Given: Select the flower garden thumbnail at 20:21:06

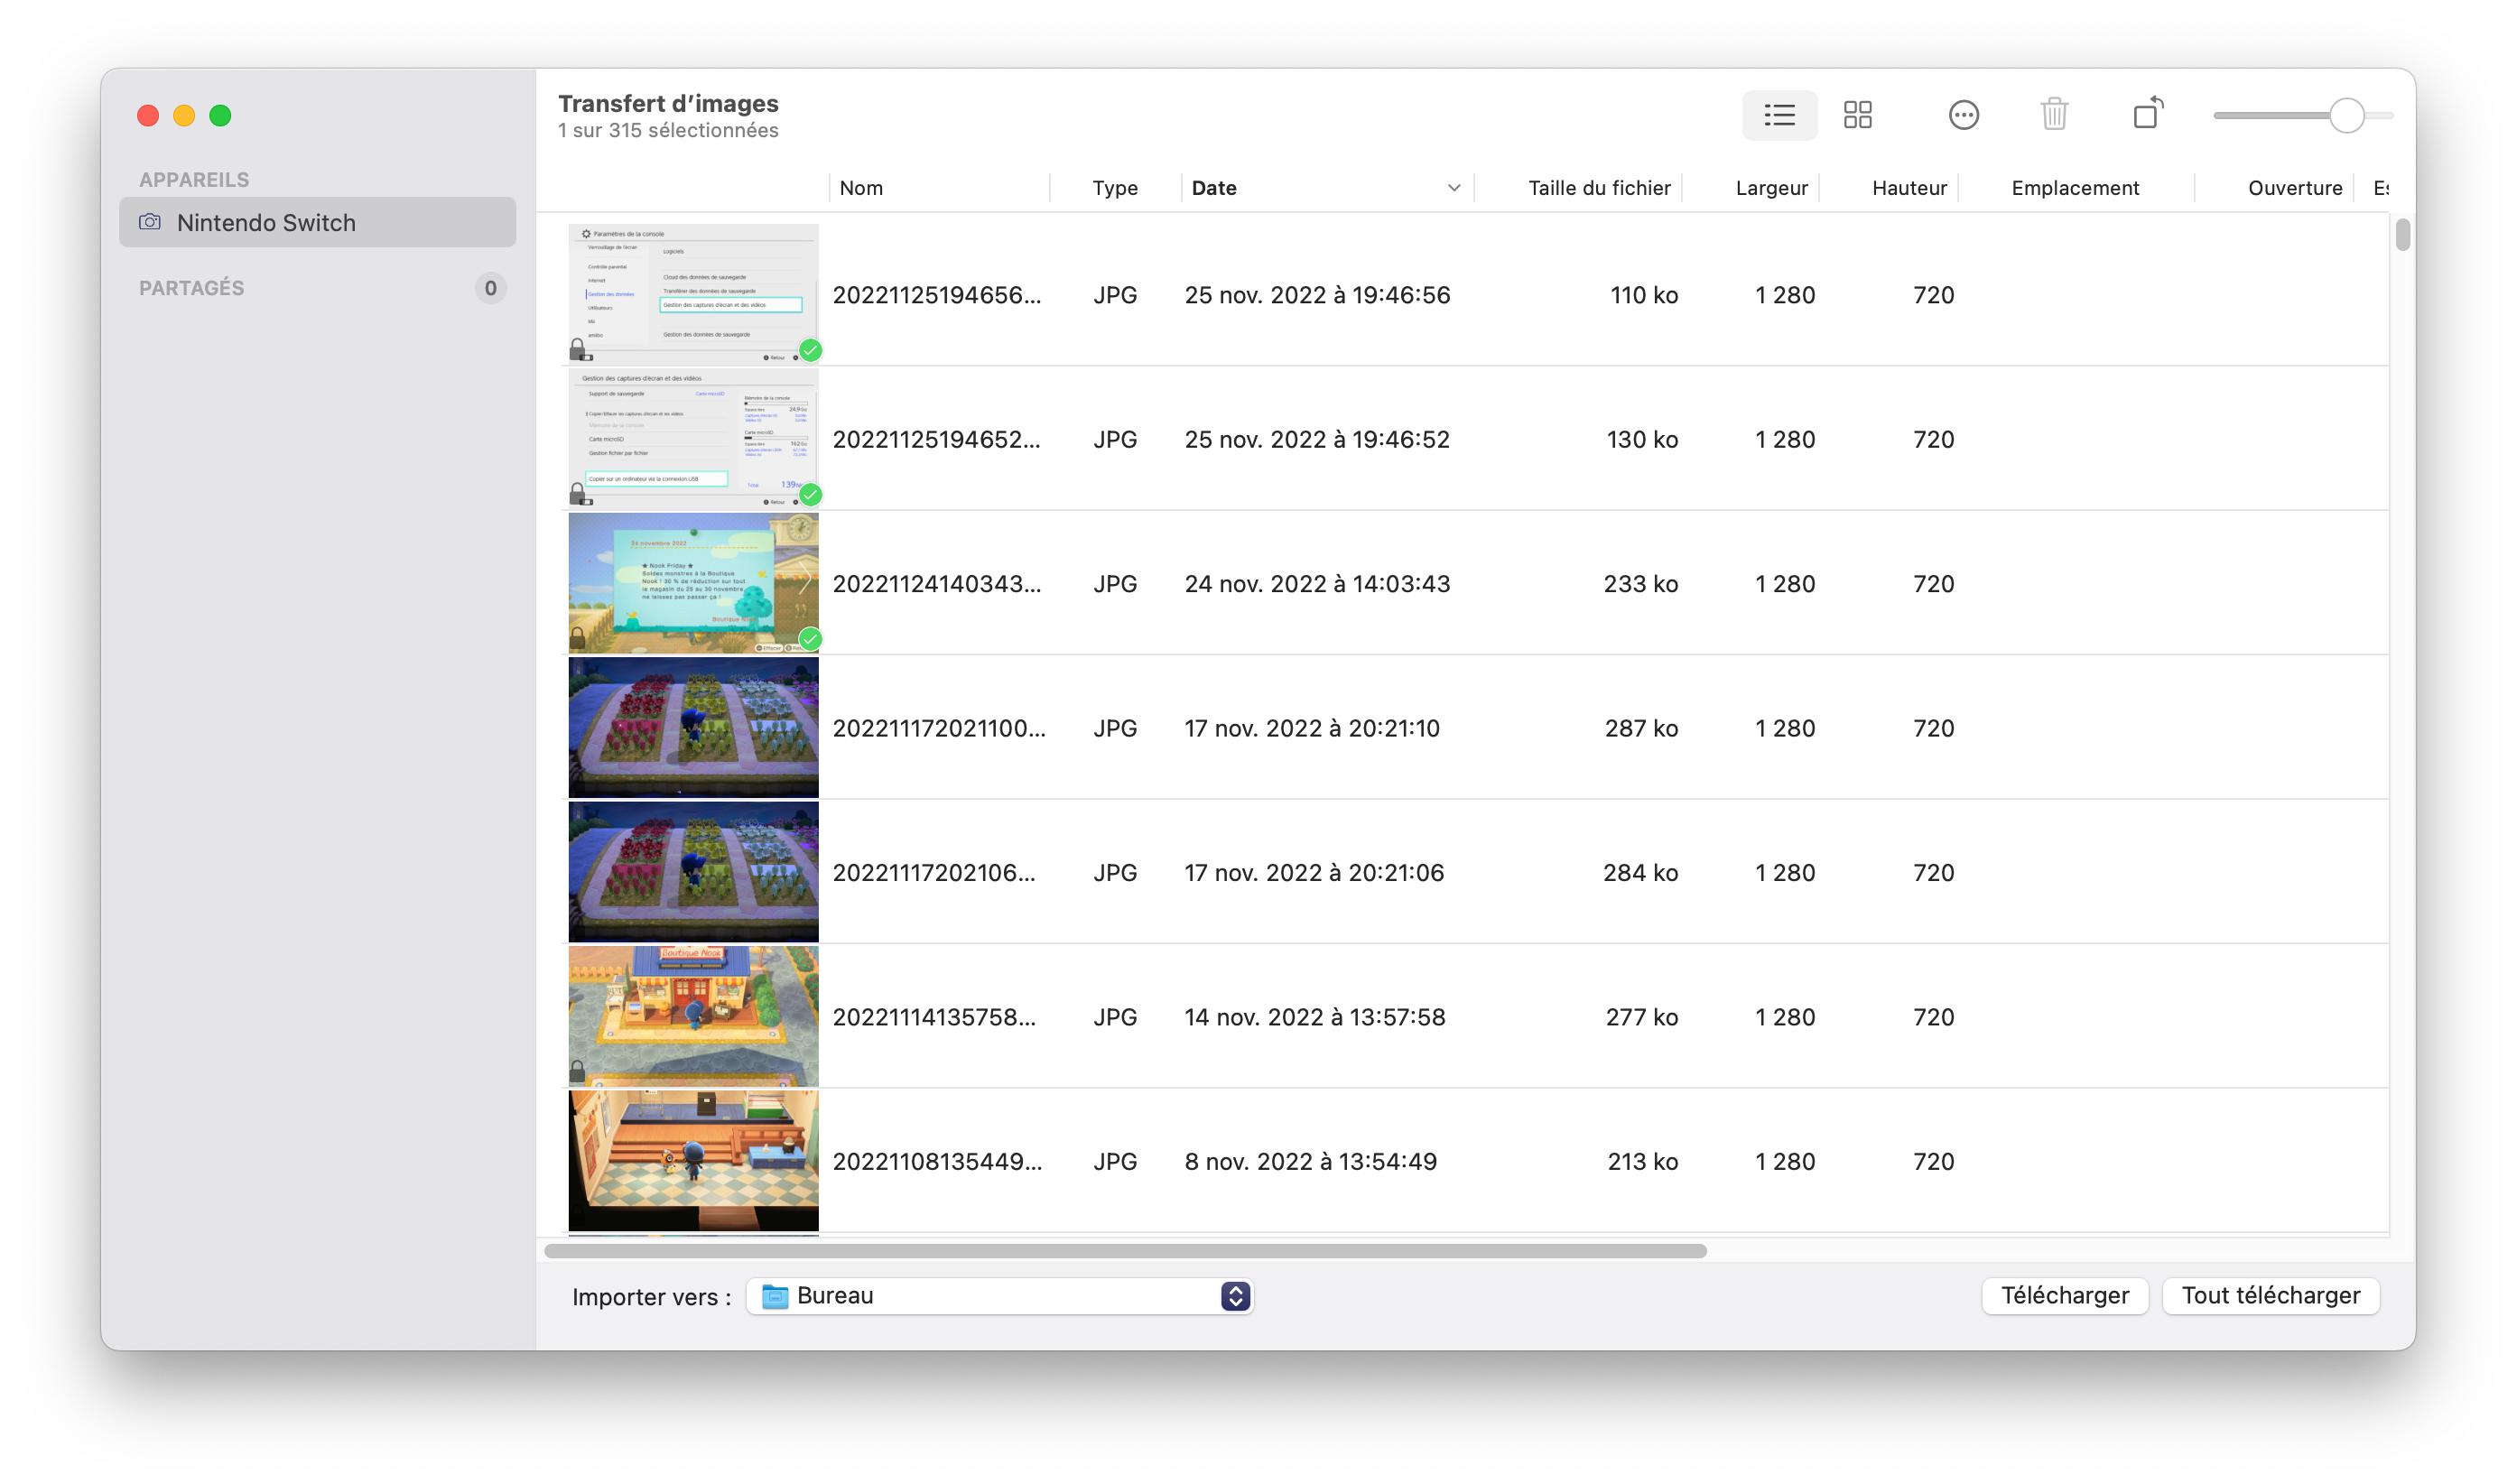Looking at the screenshot, I should point(693,872).
